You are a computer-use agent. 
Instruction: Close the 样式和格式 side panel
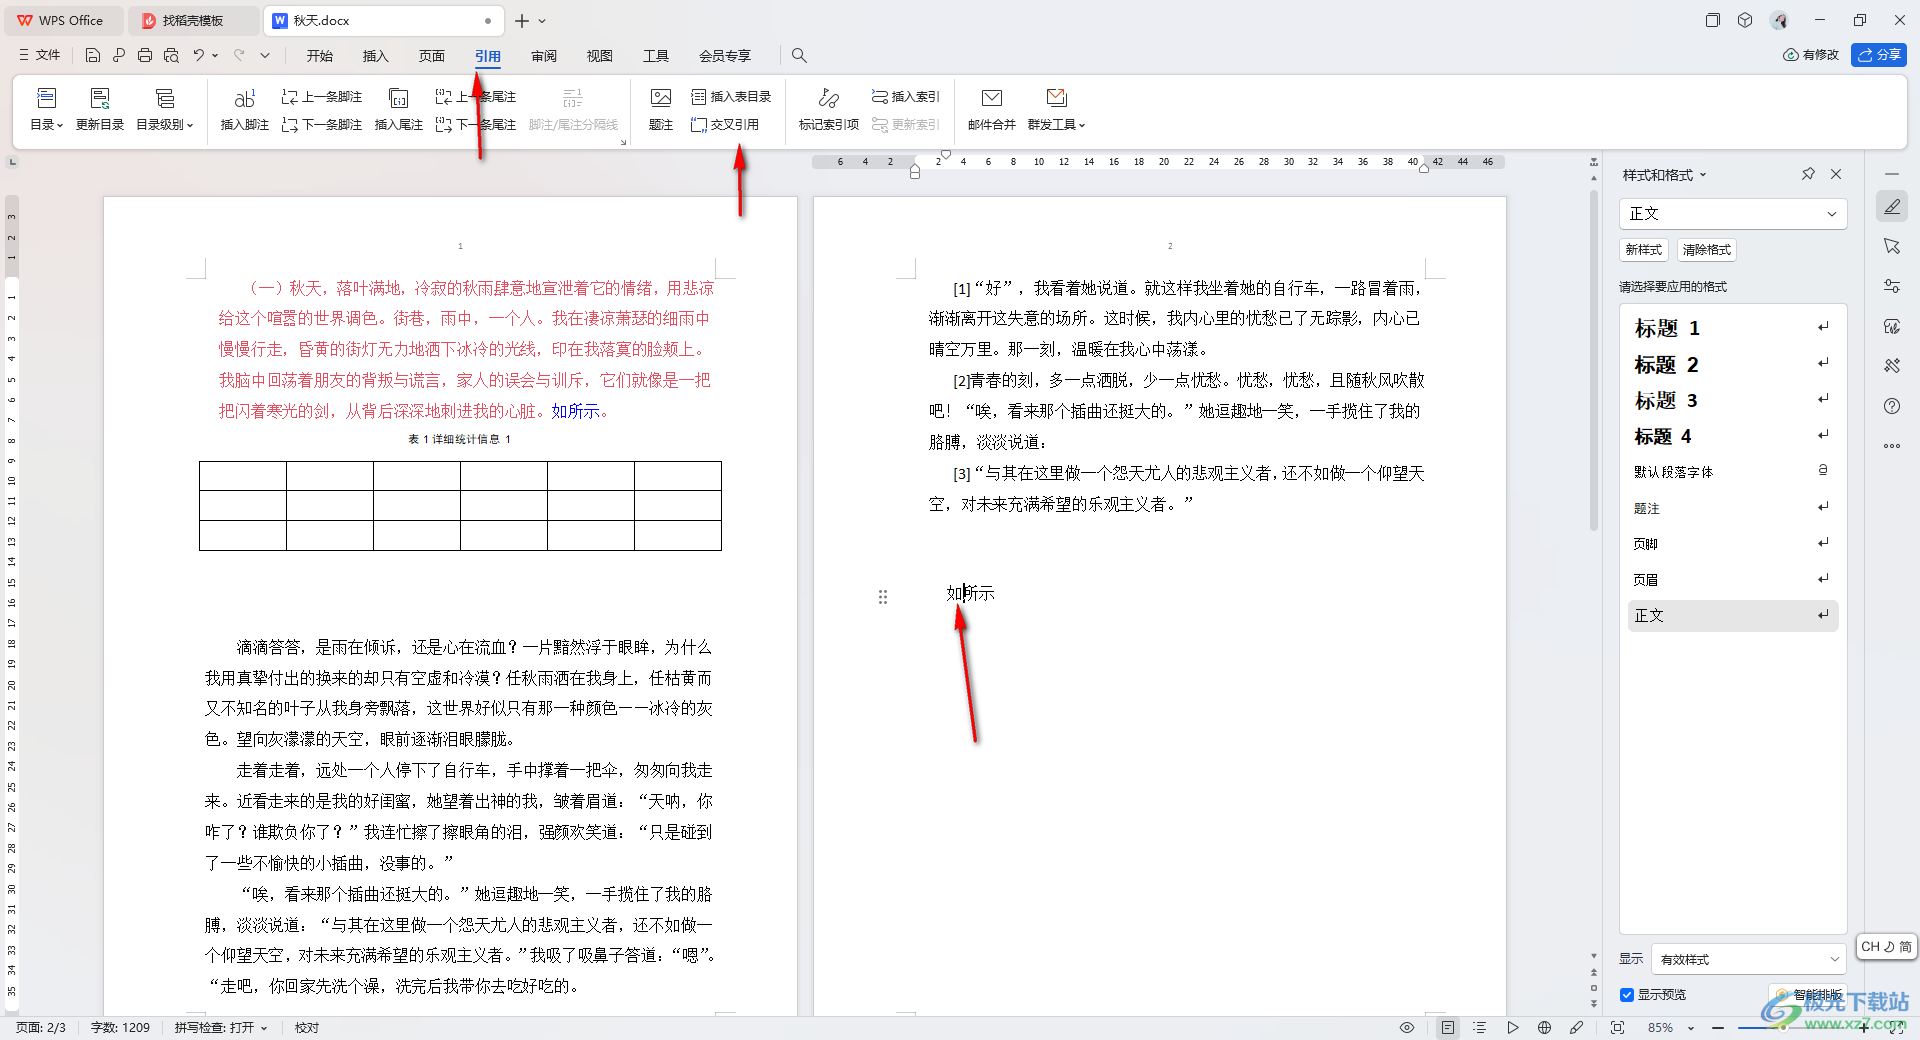coord(1836,174)
